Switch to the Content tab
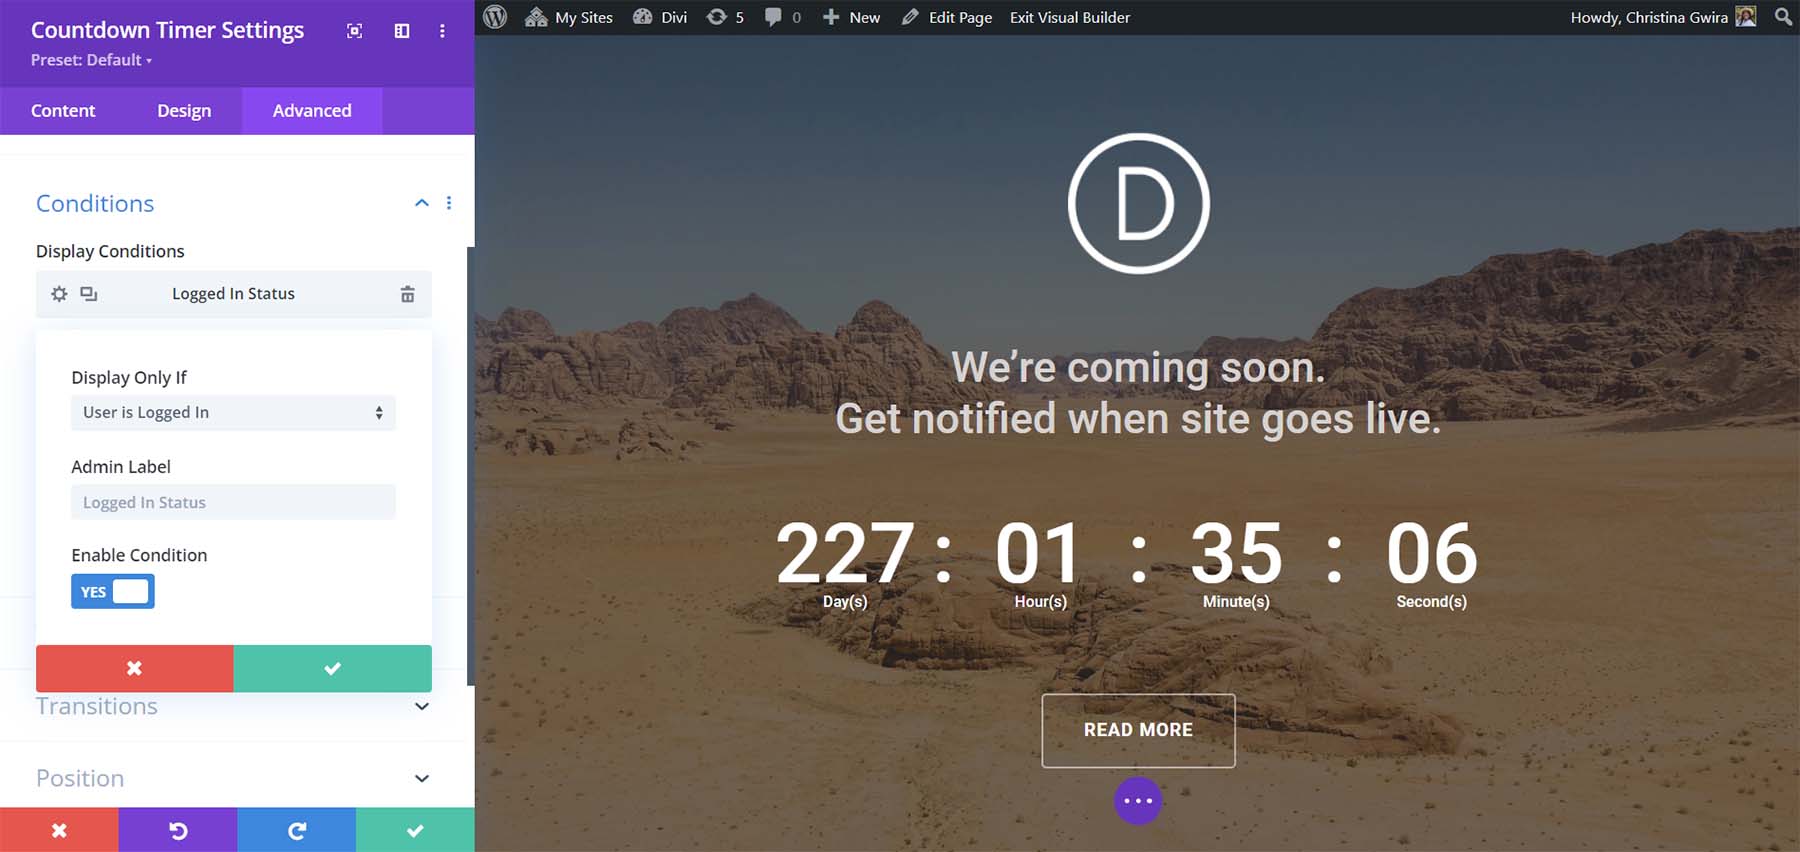This screenshot has height=852, width=1800. [x=63, y=111]
